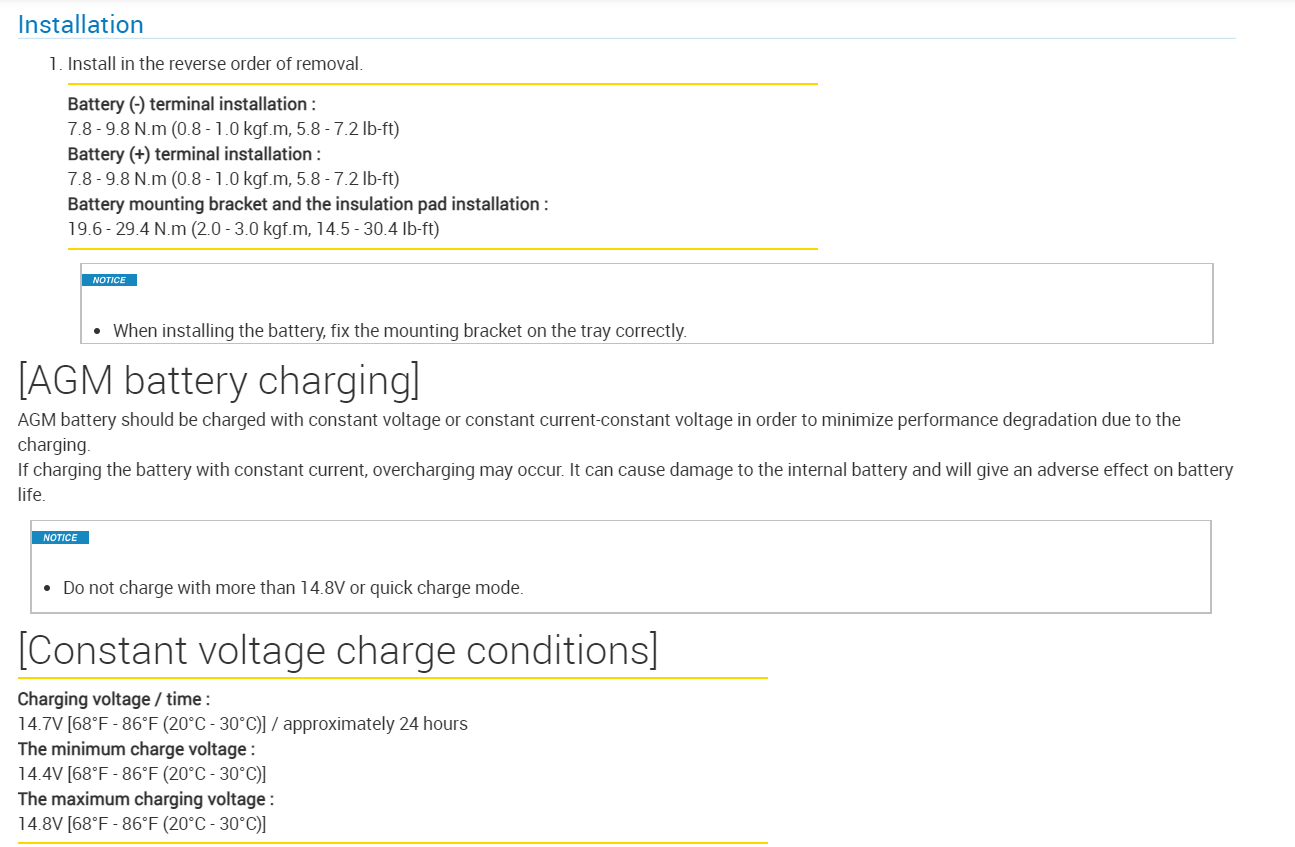The image size is (1295, 847).
Task: Click the "fix the mounting bracket on the tray" bullet
Action: pyautogui.click(x=399, y=331)
